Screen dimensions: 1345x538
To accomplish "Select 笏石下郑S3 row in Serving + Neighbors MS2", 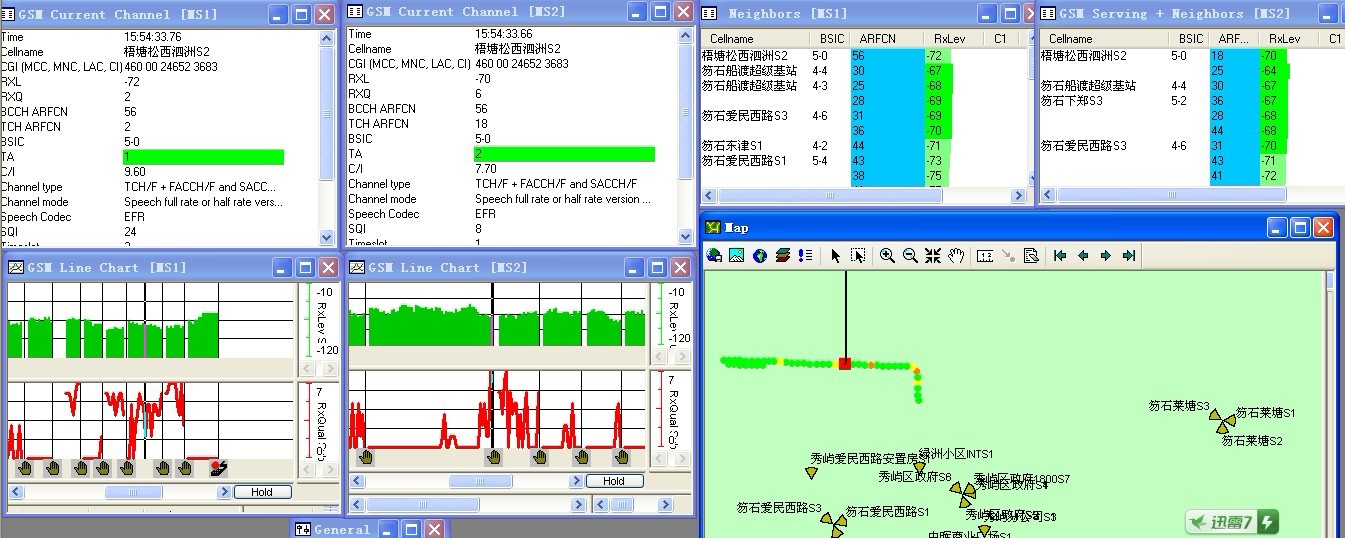I will tap(1190, 101).
